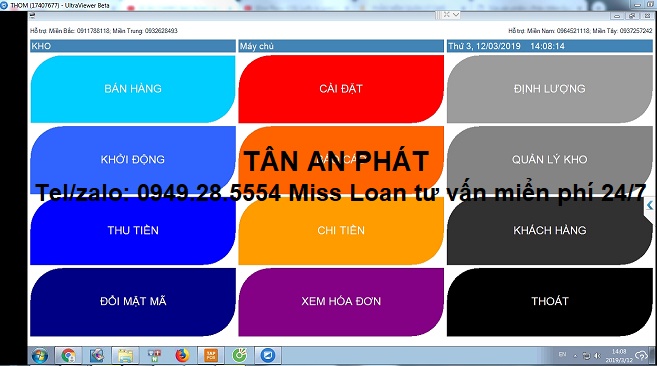The image size is (657, 366).
Task: Open XEM HÓA ĐƠN invoices tile
Action: click(341, 301)
